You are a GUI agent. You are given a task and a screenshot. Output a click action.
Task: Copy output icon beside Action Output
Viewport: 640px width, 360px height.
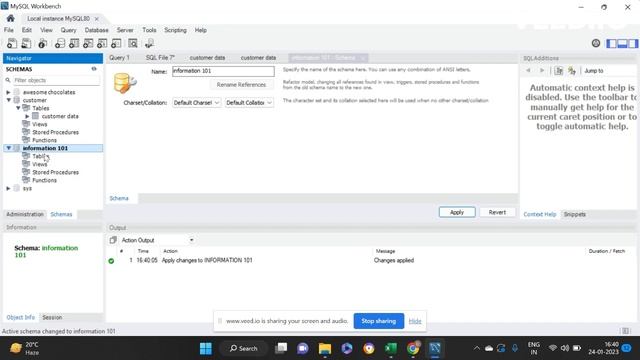click(x=113, y=240)
